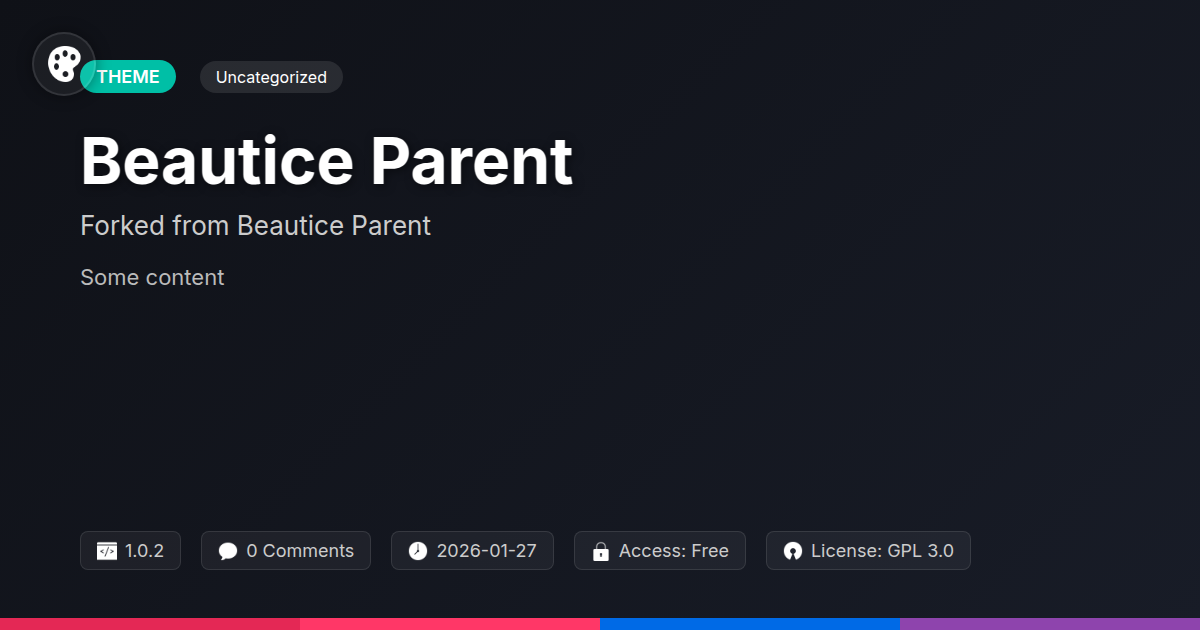Click the Some content description text
This screenshot has width=1200, height=630.
[x=152, y=277]
